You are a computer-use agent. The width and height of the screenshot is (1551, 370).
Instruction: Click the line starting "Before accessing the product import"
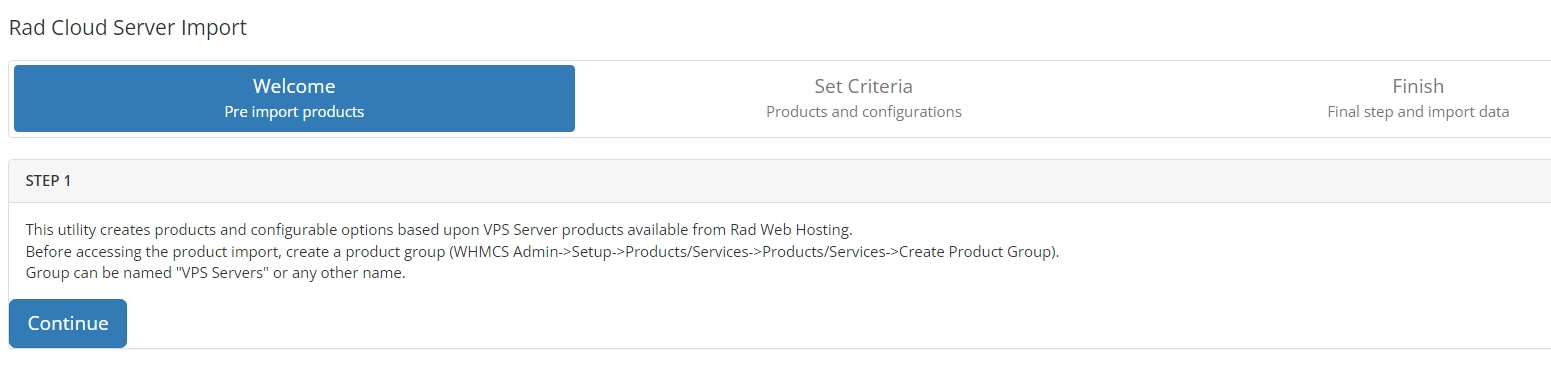click(x=542, y=251)
